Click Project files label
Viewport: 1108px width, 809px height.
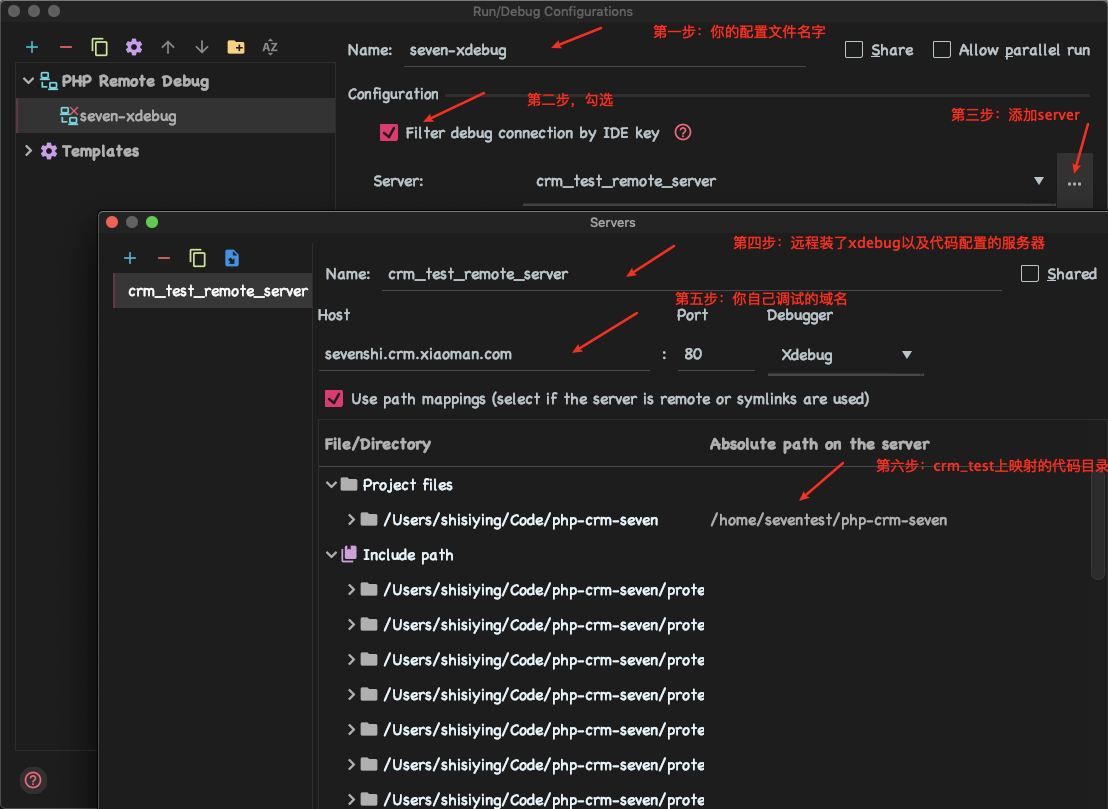tap(408, 485)
